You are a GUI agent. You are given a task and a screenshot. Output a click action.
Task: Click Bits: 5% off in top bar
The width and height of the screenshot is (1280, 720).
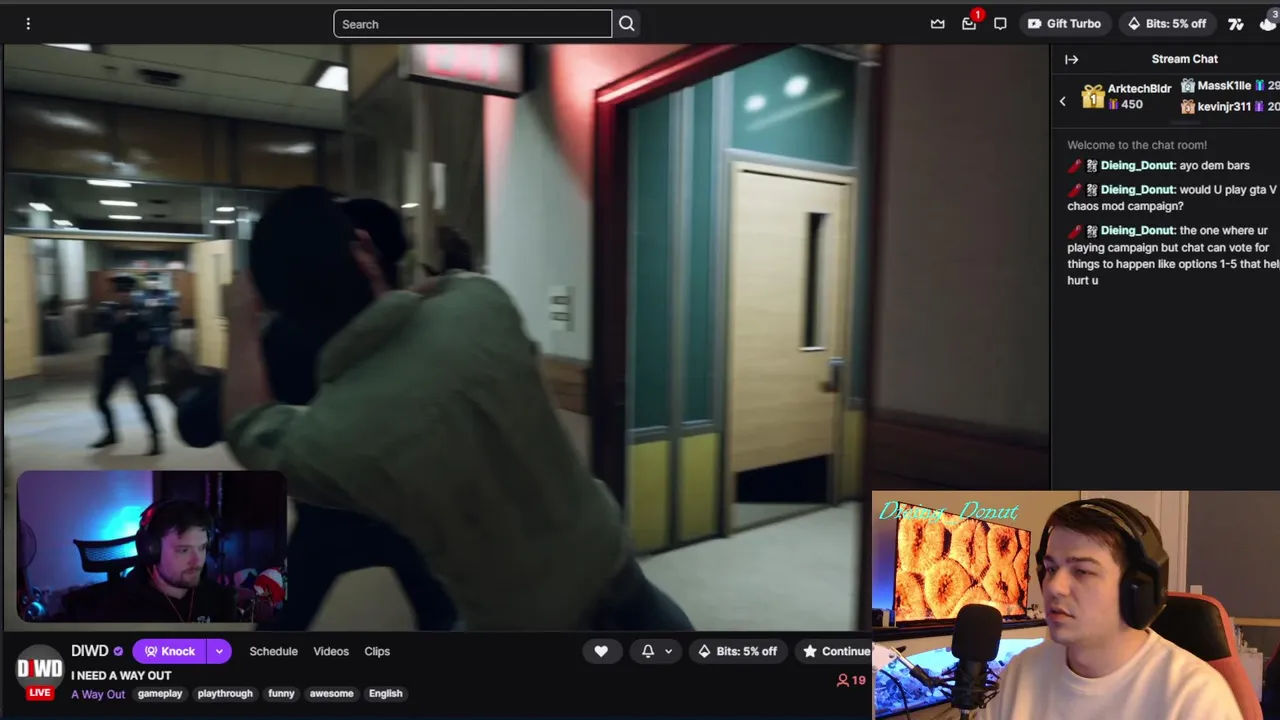1166,24
